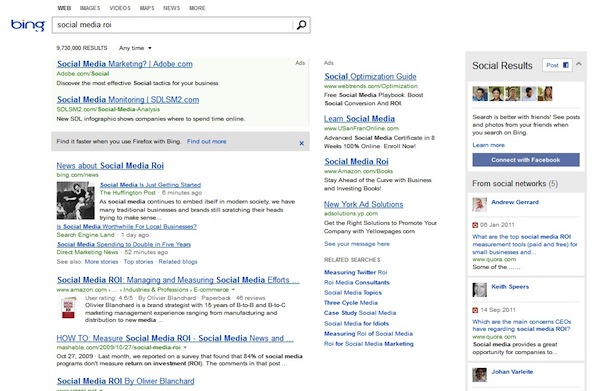
Task: Search related: Measuring Roi of Social Media
Action: [368, 334]
